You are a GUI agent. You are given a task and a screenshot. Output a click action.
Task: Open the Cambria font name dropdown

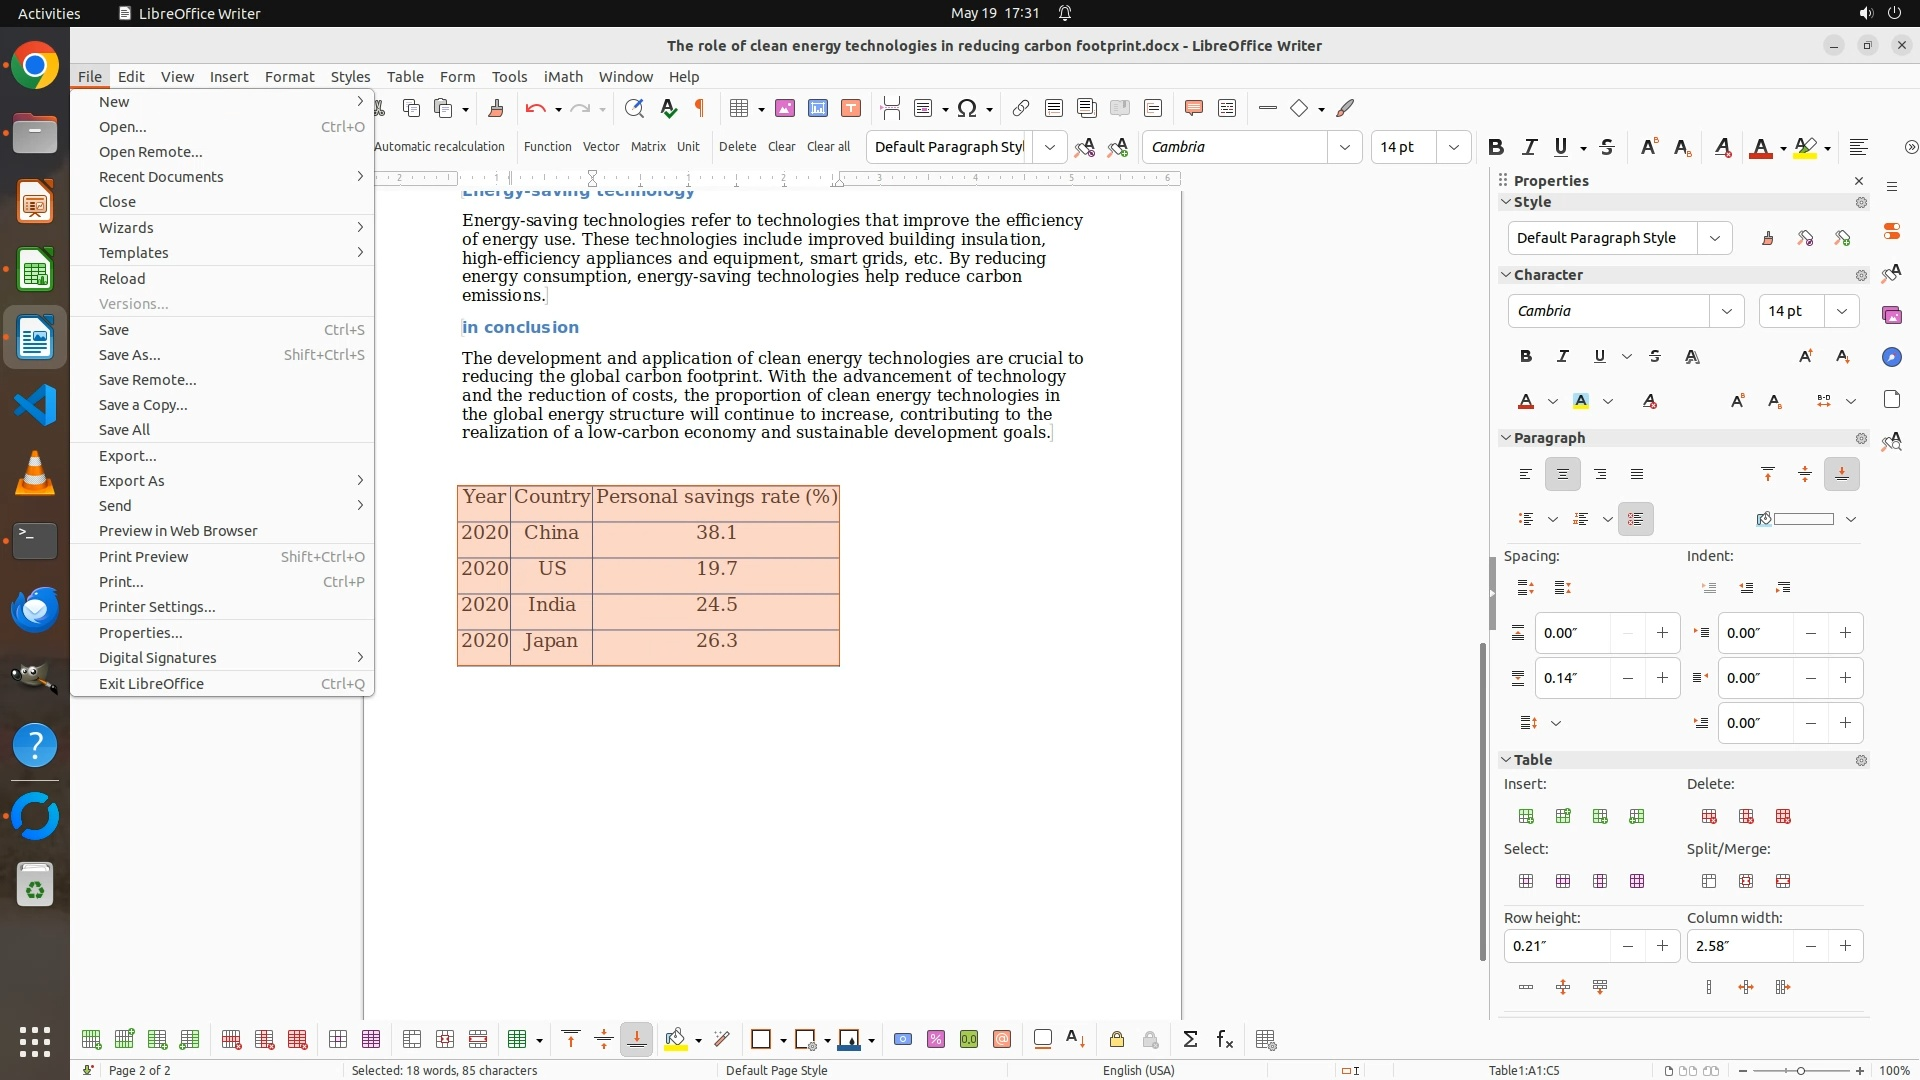pyautogui.click(x=1345, y=147)
